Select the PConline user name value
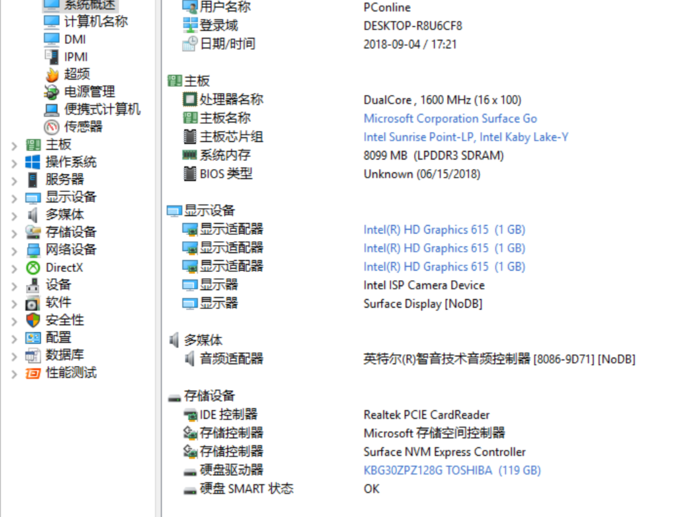Screen dimensions: 700x517 (387, 7)
